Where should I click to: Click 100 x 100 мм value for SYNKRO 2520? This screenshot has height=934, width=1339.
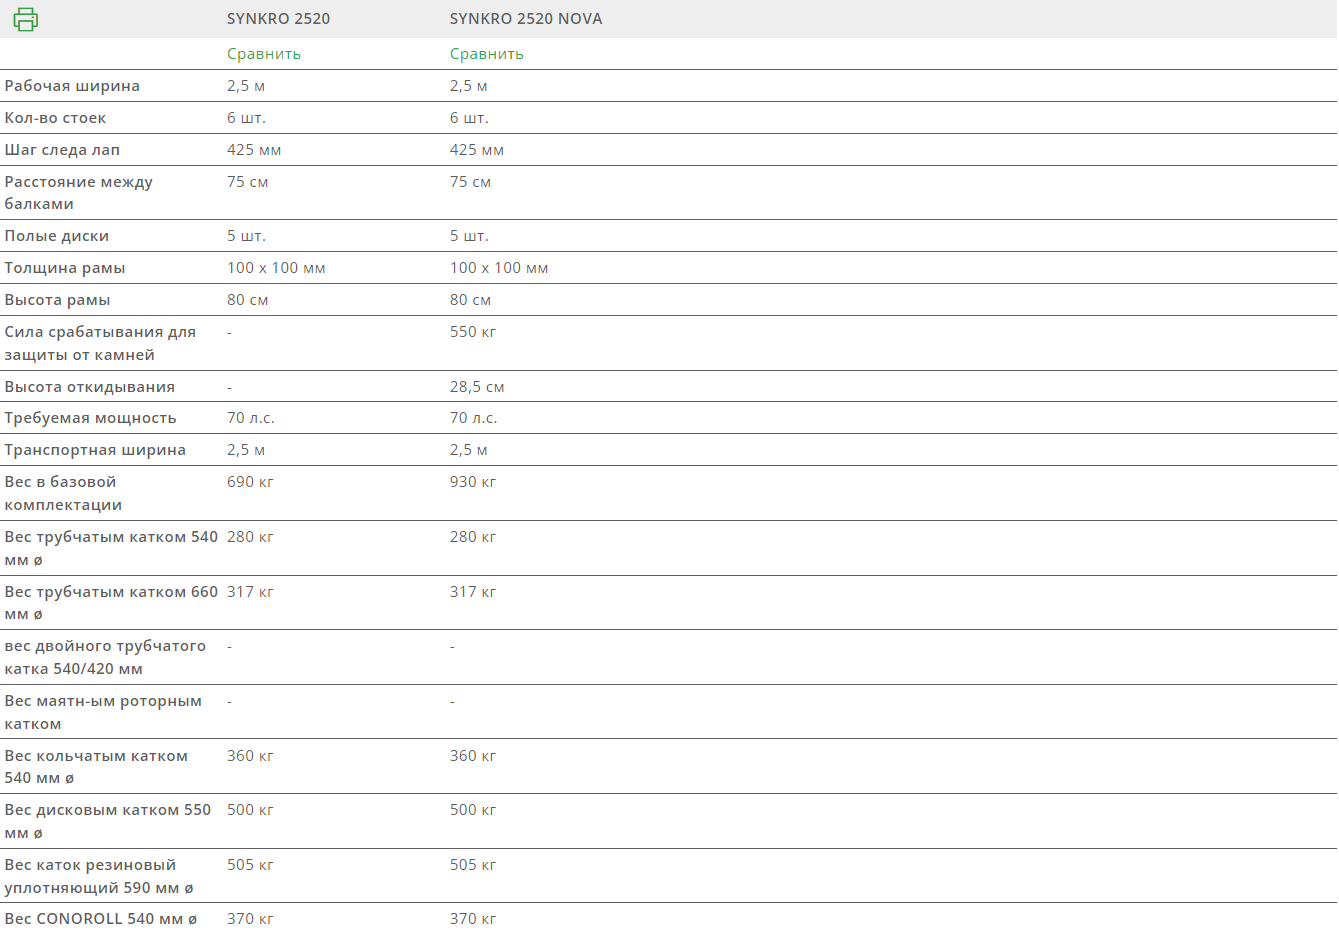[x=276, y=268]
